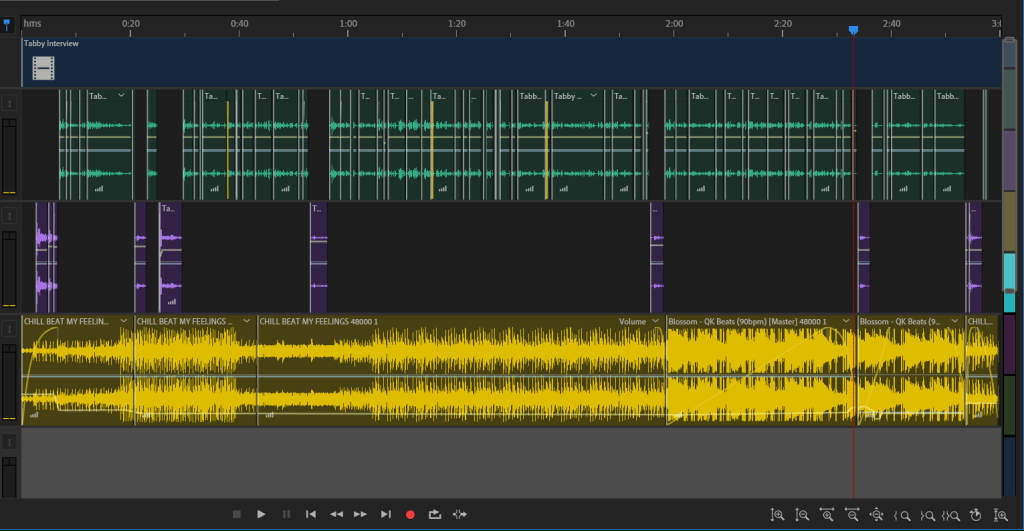Click the Stop button in transport
Screen dimensions: 1024x531
click(x=237, y=514)
